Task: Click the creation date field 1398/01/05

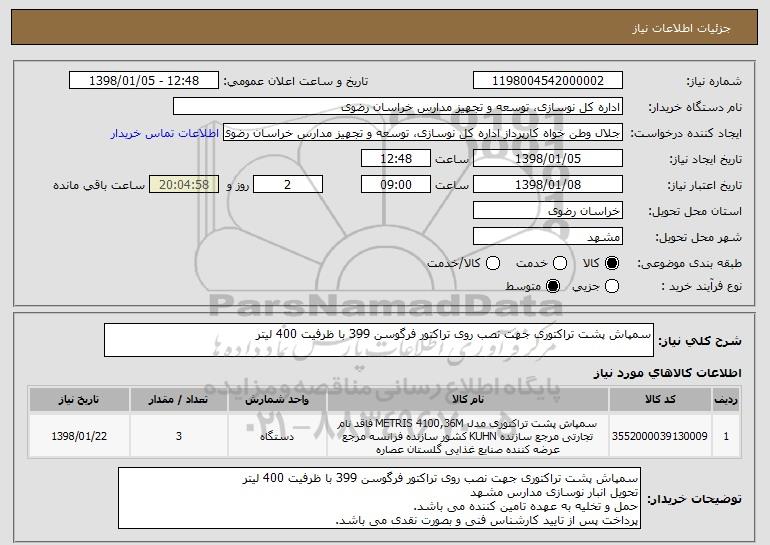Action: 548,159
